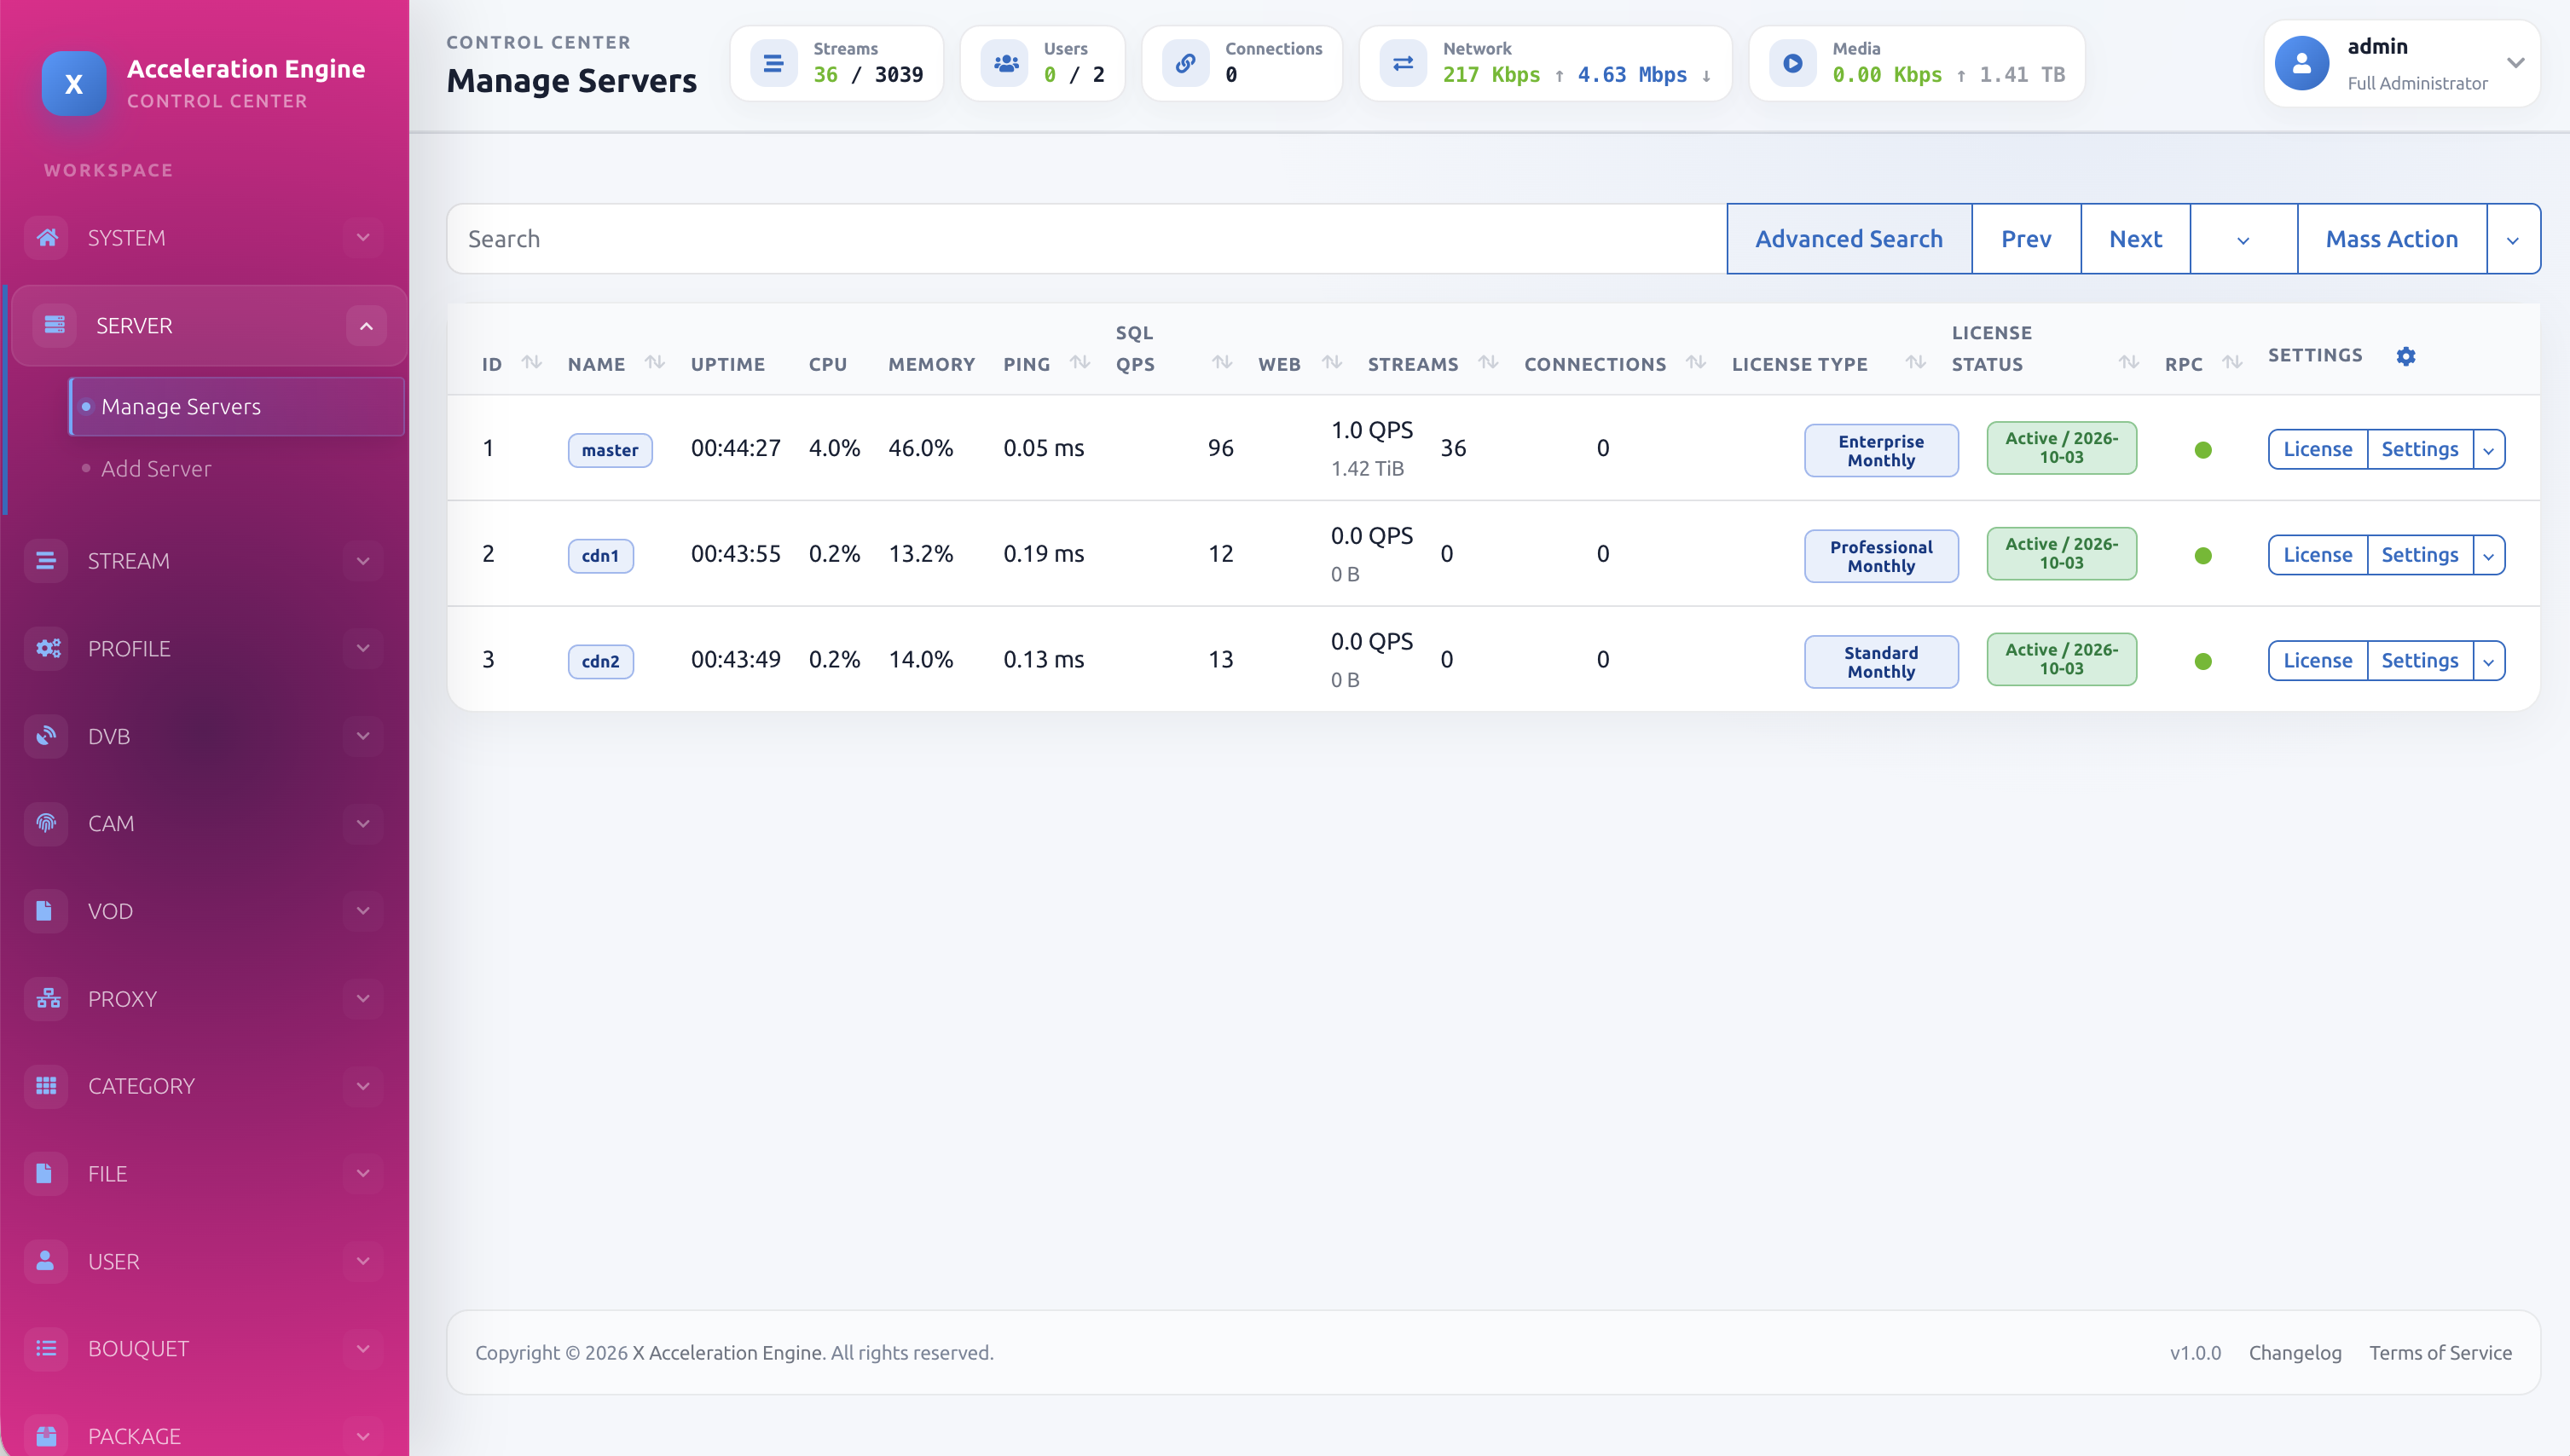Click the X Acceleration Engine logo icon

[x=74, y=84]
